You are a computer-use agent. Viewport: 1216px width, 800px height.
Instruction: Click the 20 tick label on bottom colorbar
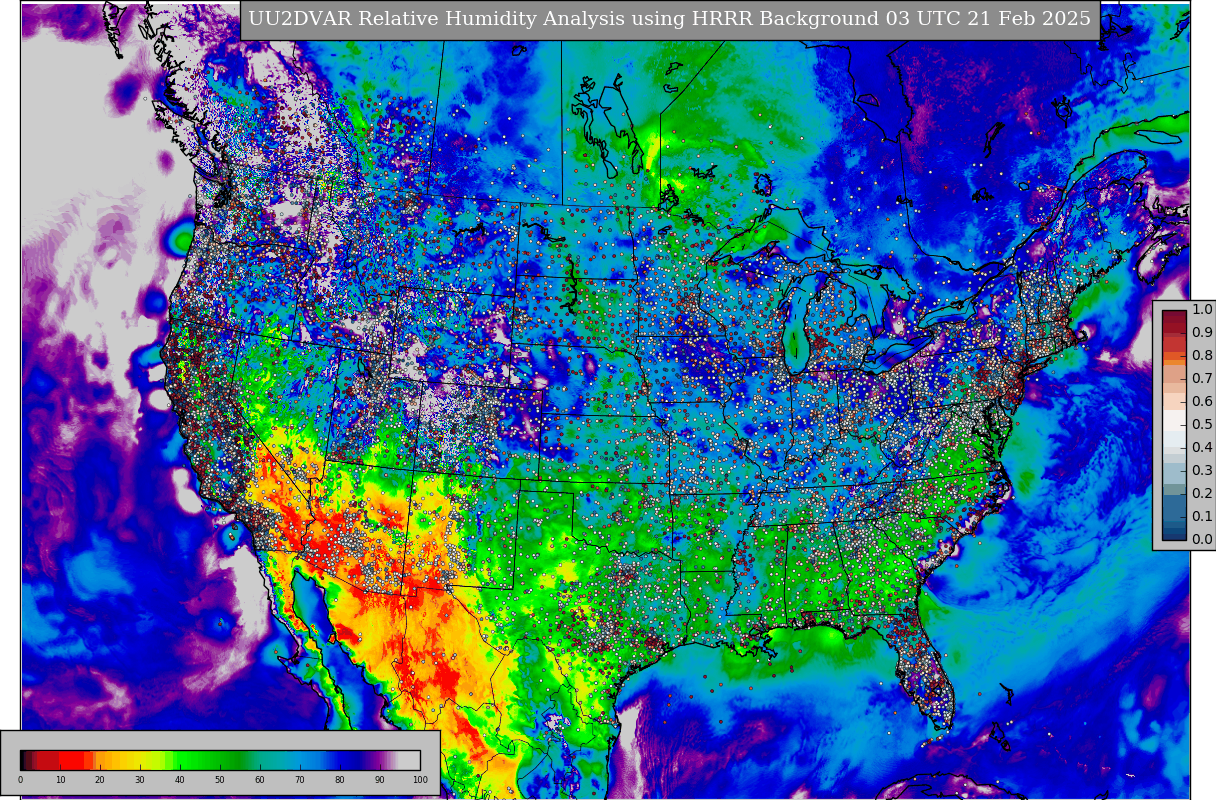click(100, 780)
